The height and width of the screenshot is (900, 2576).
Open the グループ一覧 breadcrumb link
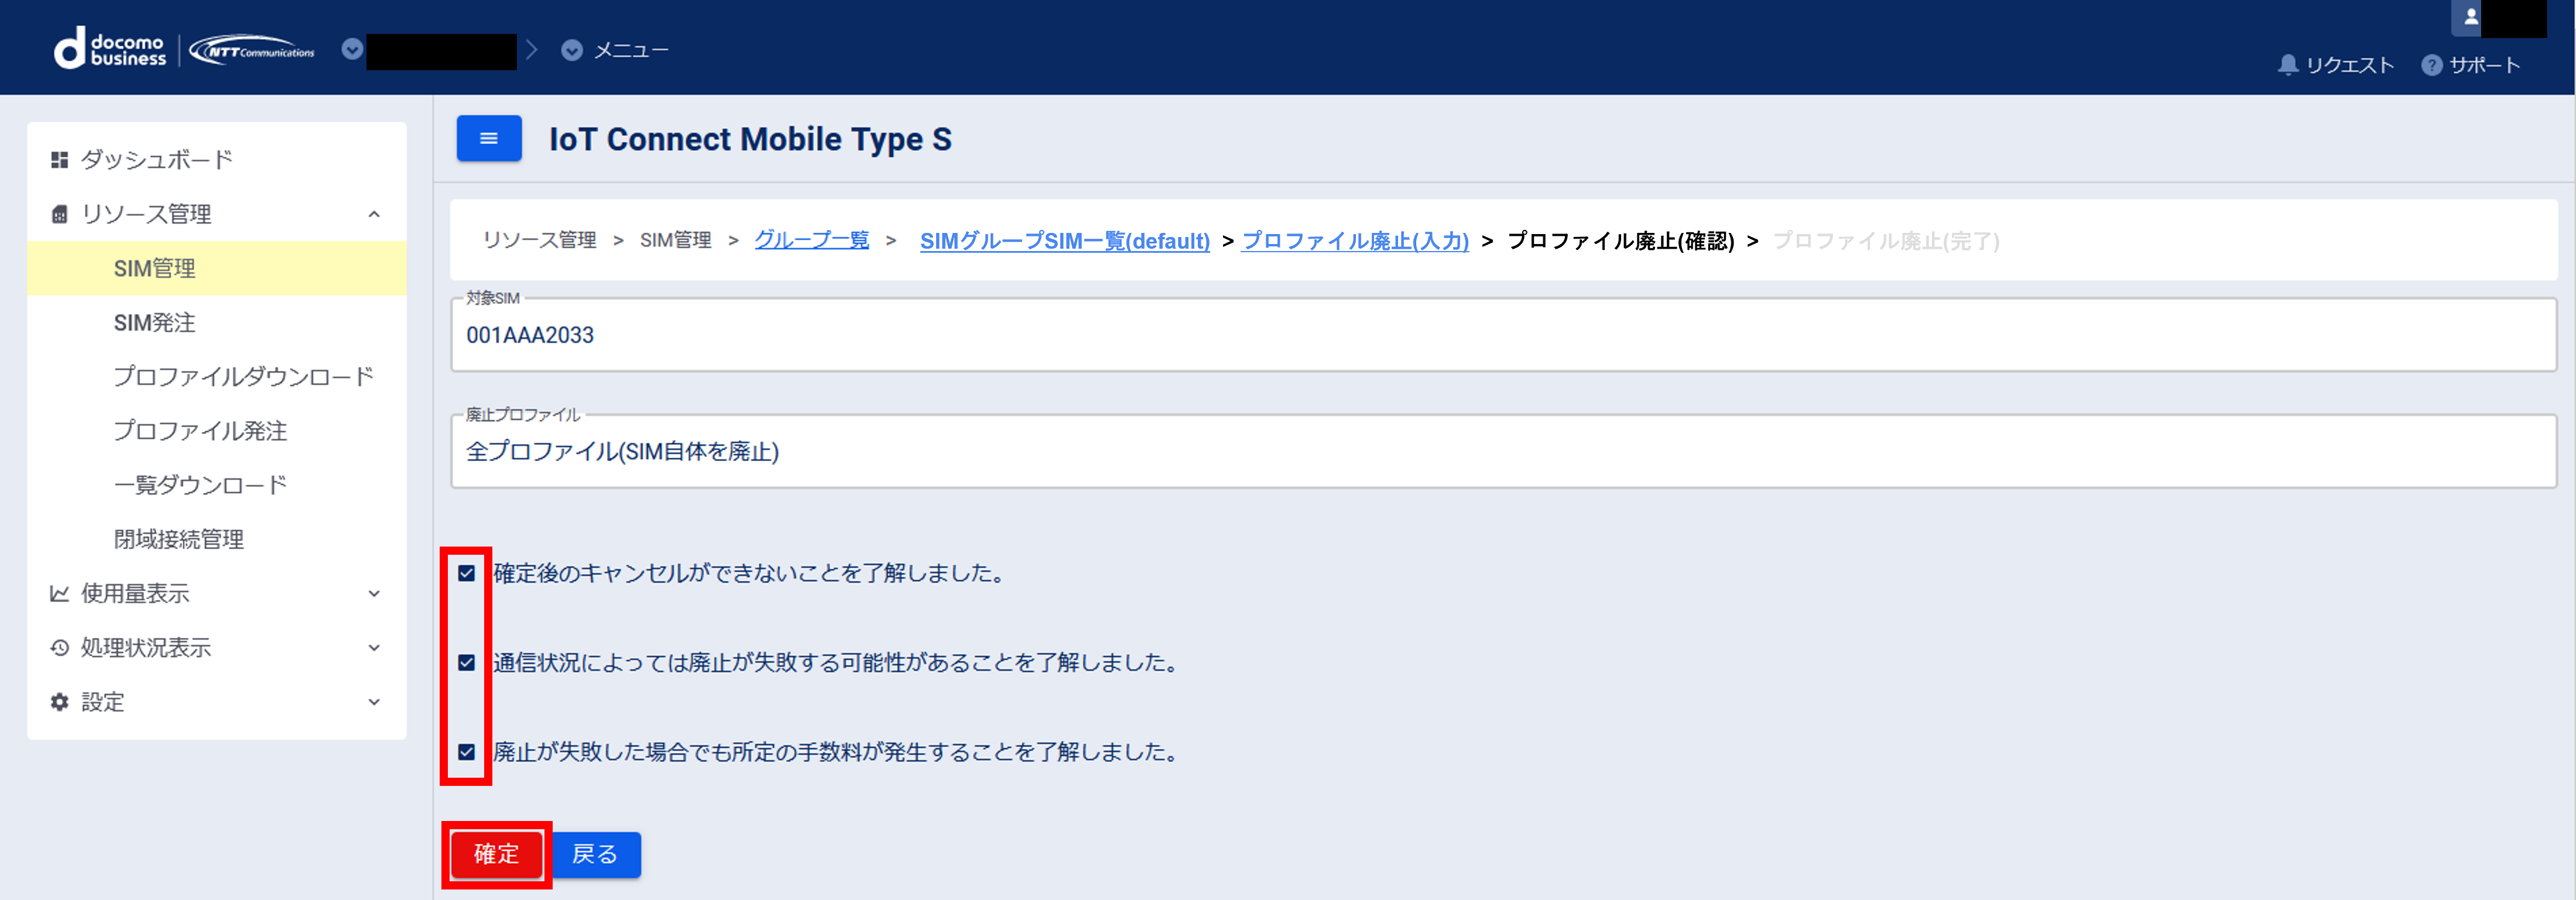811,240
